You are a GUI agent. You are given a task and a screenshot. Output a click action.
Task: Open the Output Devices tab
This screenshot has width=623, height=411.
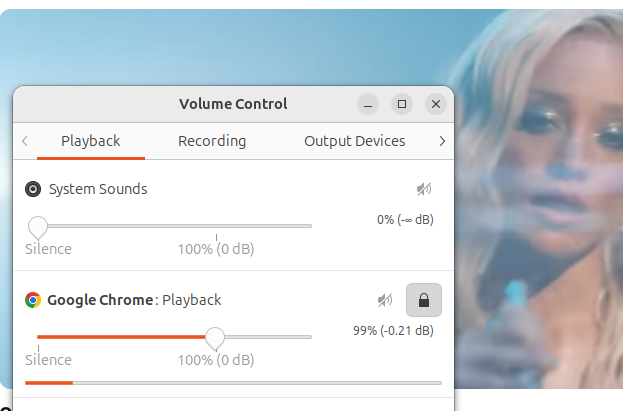[x=354, y=141]
